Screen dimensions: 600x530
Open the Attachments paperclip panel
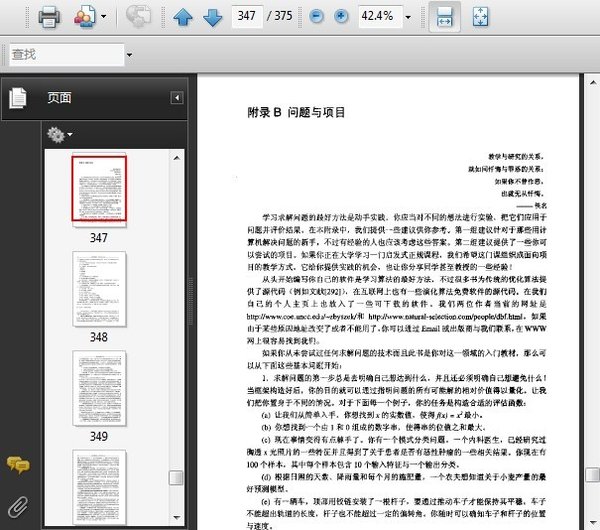pos(17,503)
